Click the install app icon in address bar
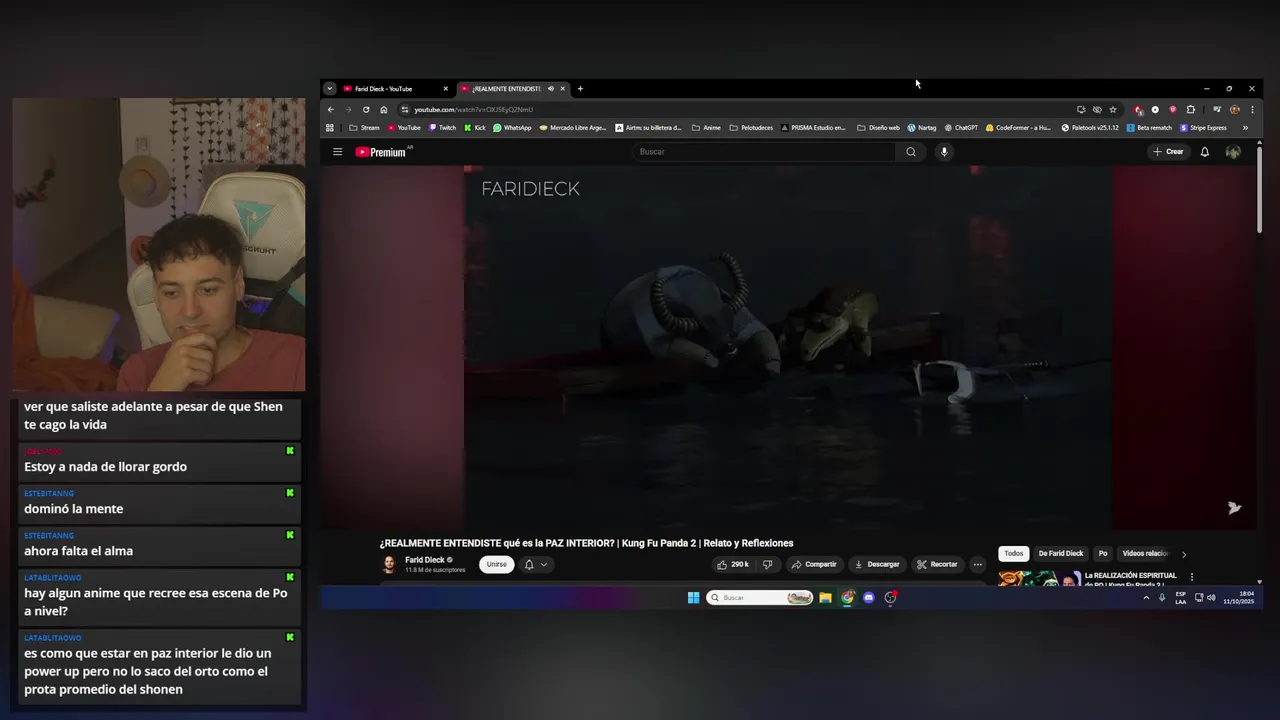This screenshot has height=720, width=1280. 1081,110
